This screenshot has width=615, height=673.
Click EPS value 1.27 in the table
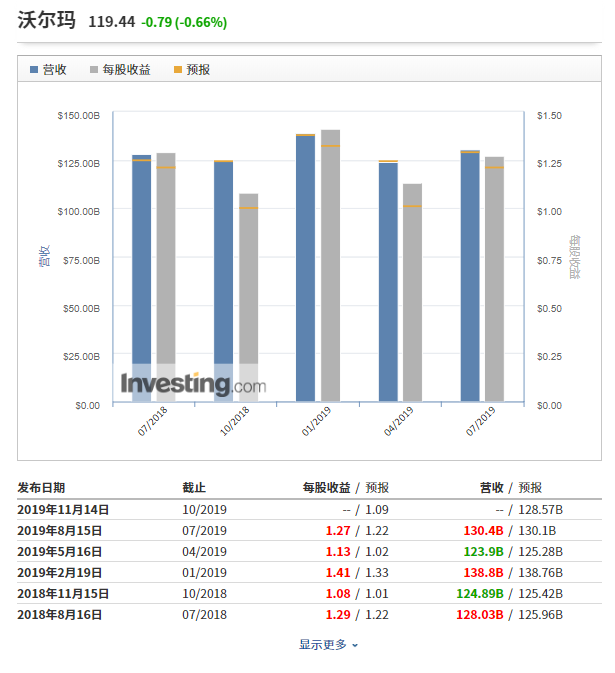click(x=338, y=531)
